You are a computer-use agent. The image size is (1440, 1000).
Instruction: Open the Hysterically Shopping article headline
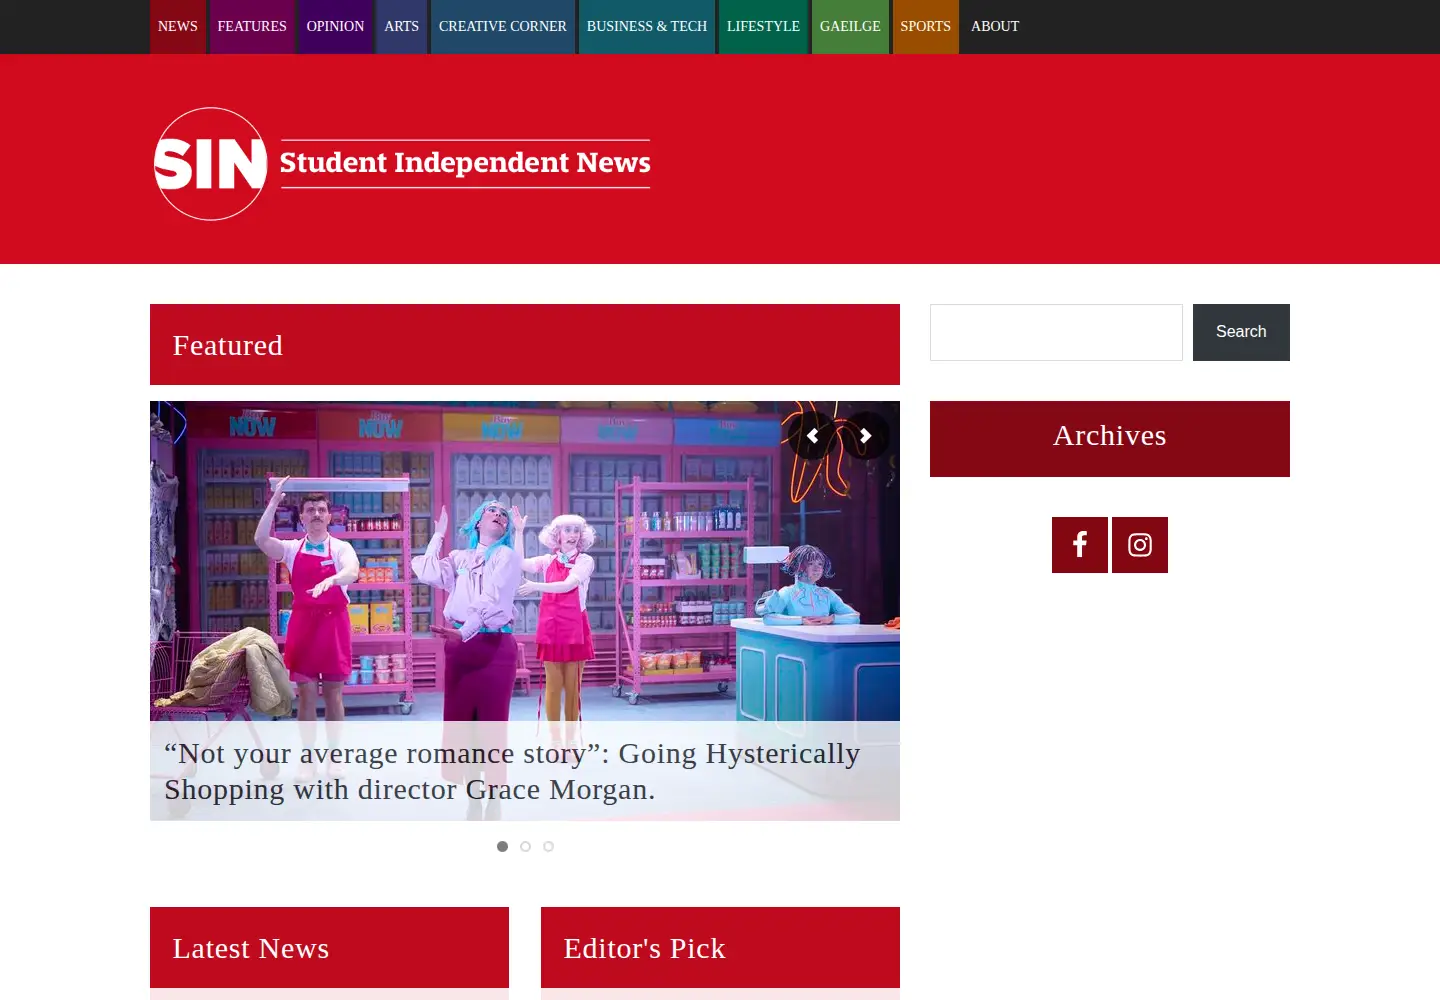[512, 771]
